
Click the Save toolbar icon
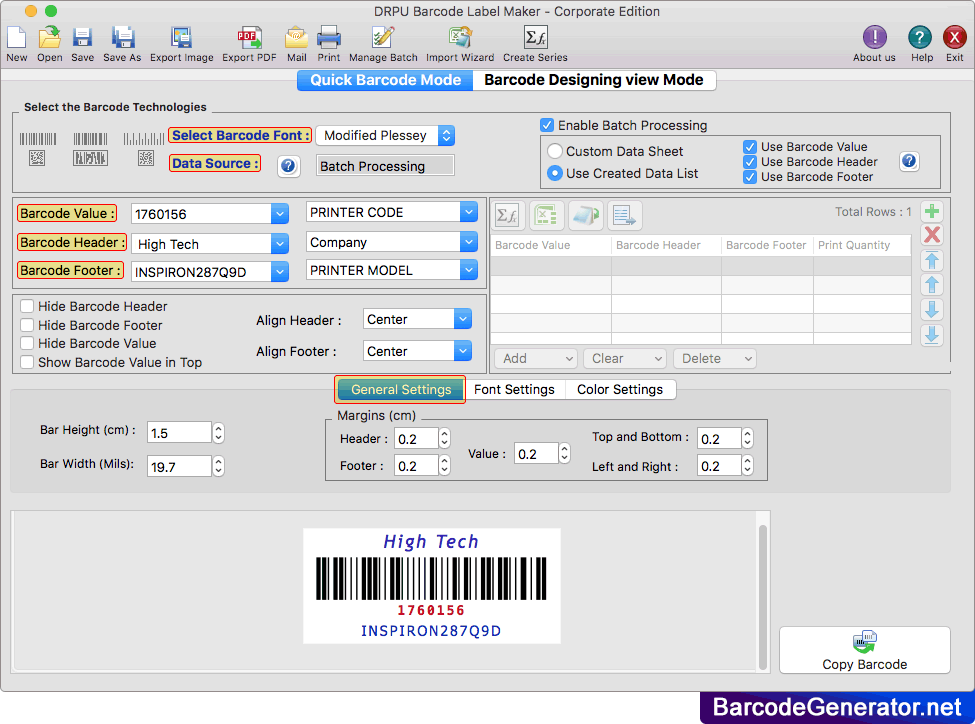tap(82, 39)
